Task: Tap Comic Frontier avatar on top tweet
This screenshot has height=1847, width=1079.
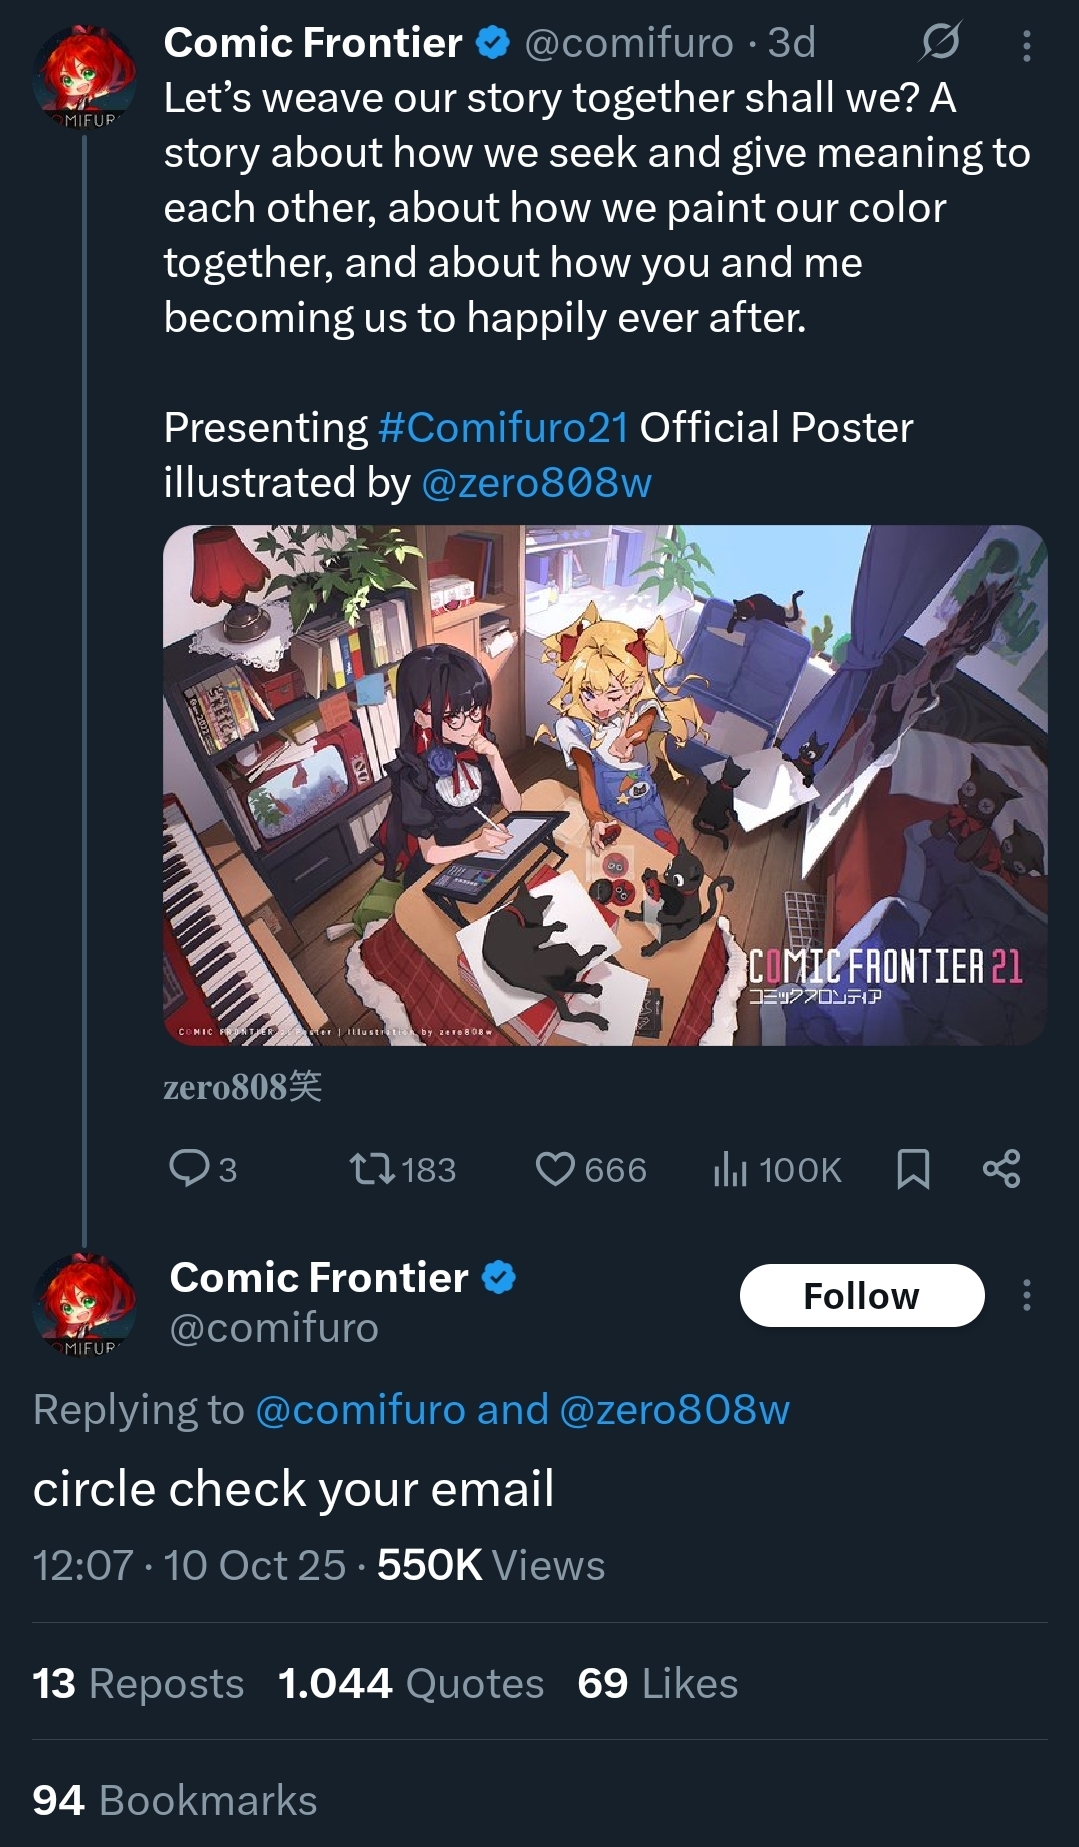Action: [84, 77]
